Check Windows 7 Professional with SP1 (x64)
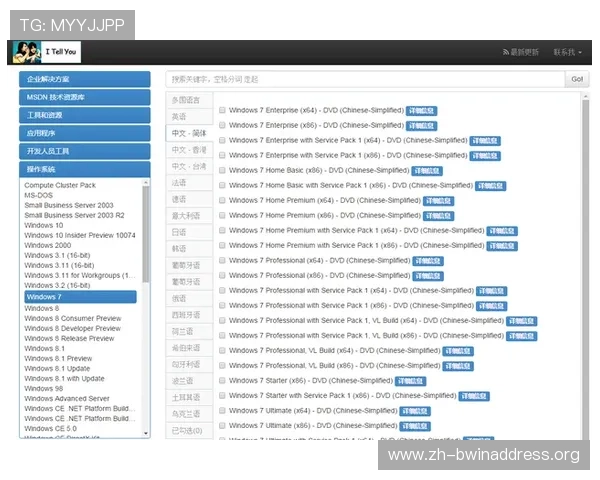Image resolution: width=600 pixels, height=480 pixels. tap(222, 291)
